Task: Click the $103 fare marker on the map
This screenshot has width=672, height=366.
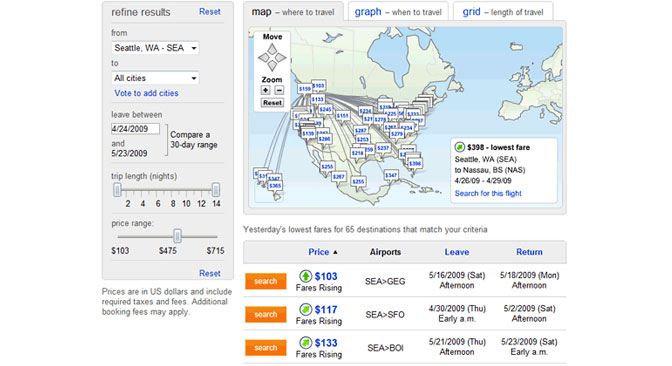Action: click(x=318, y=86)
